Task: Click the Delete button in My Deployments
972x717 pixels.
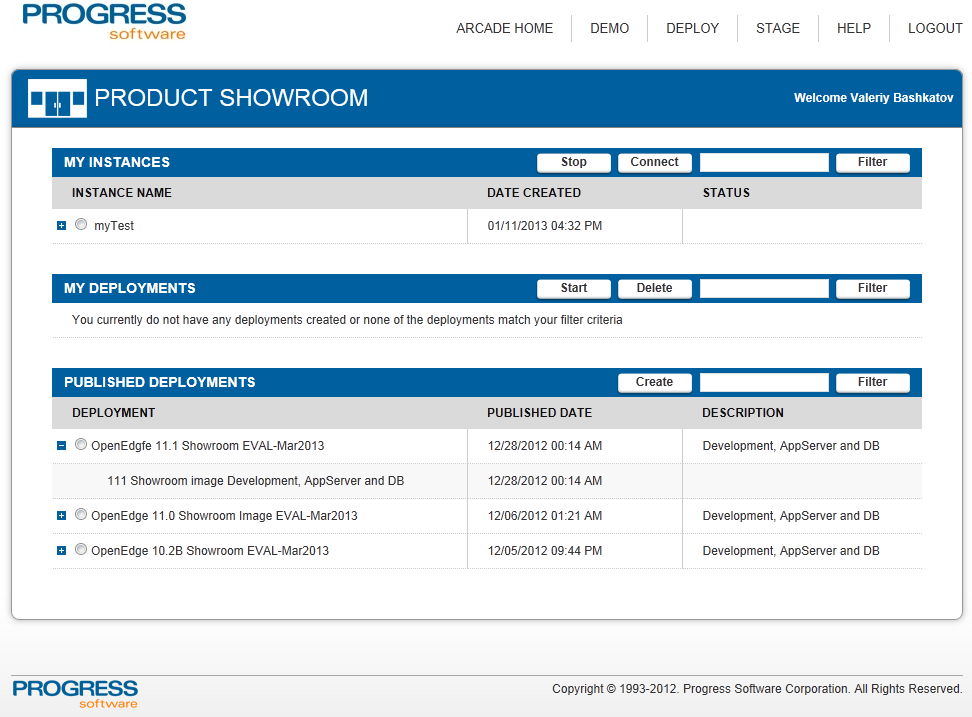Action: click(655, 288)
